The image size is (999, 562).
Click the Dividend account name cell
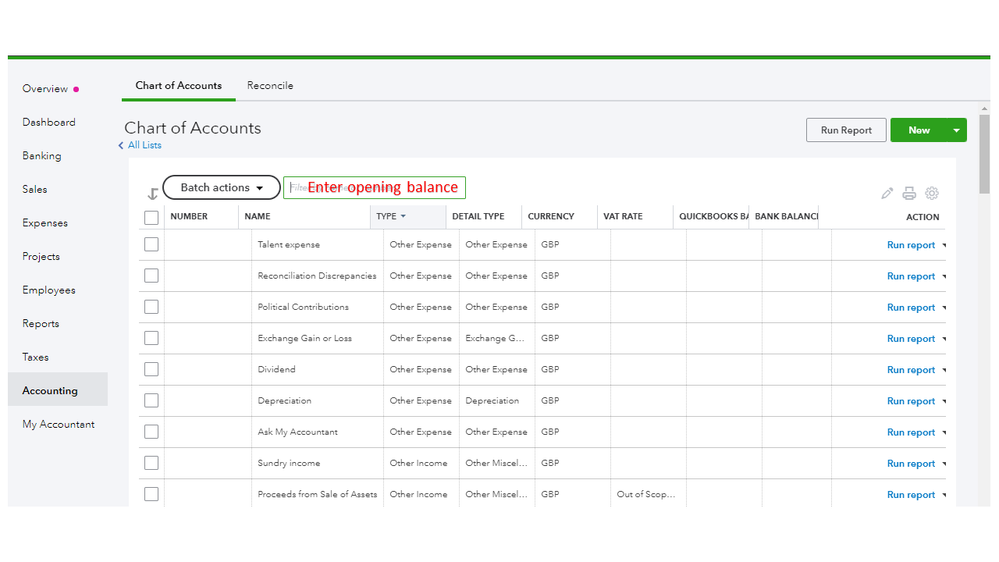[277, 370]
